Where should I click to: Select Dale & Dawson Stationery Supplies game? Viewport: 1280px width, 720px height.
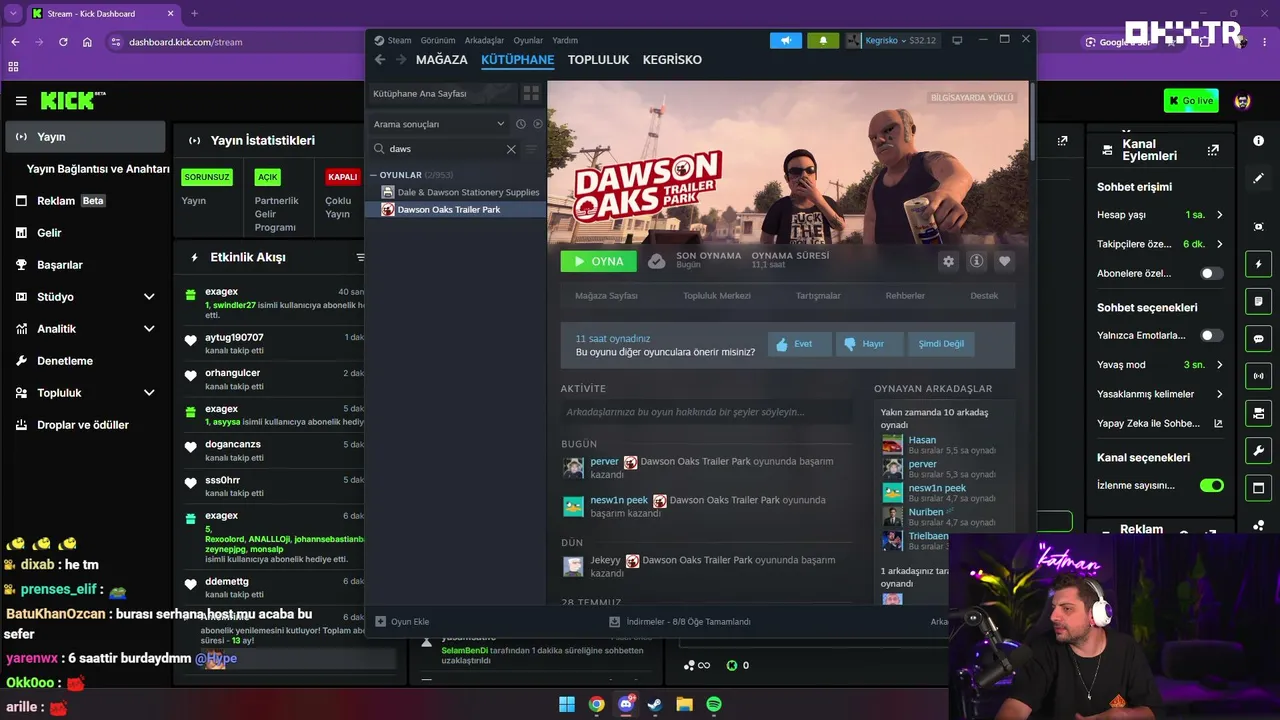click(468, 192)
